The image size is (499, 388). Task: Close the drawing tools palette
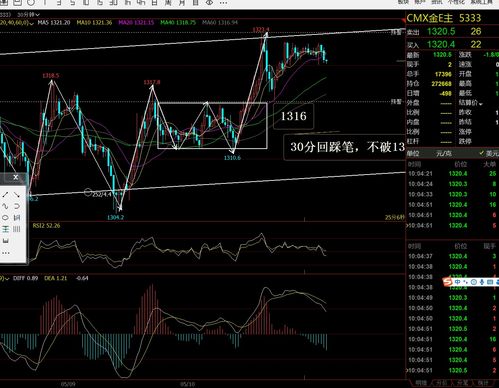coord(16,177)
